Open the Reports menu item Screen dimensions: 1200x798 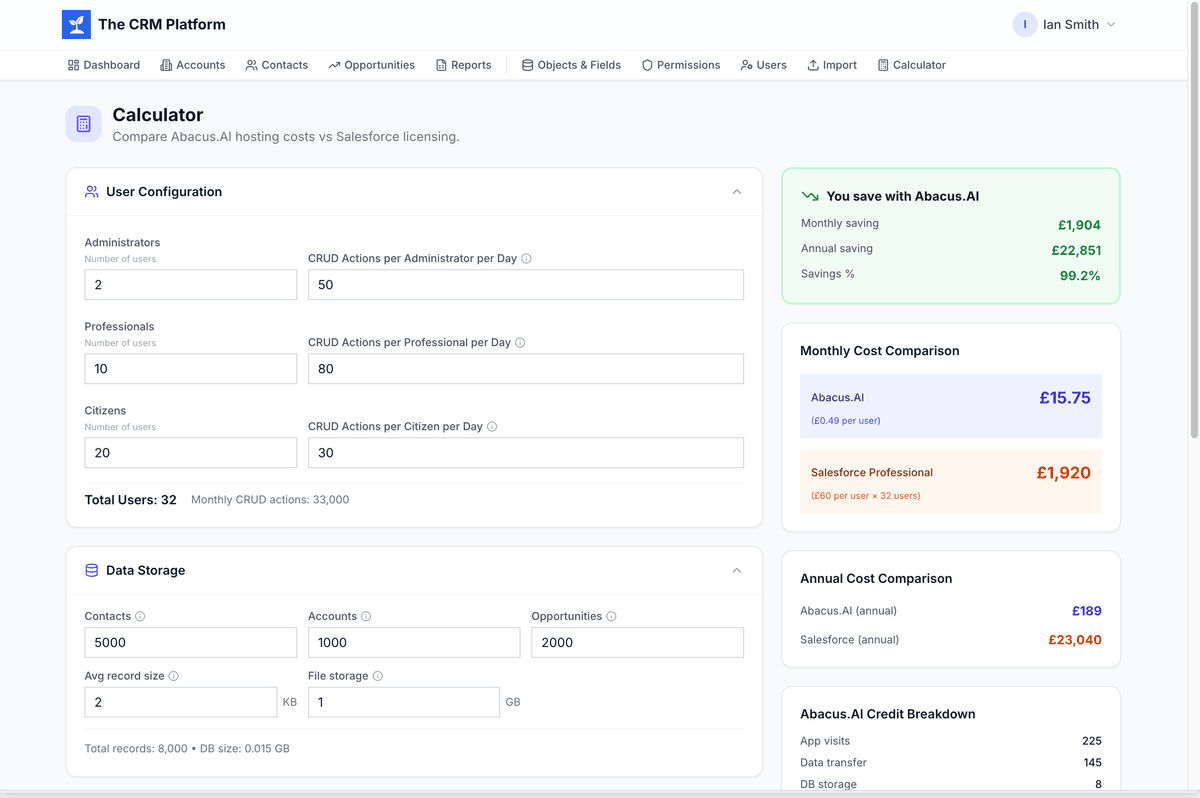463,65
